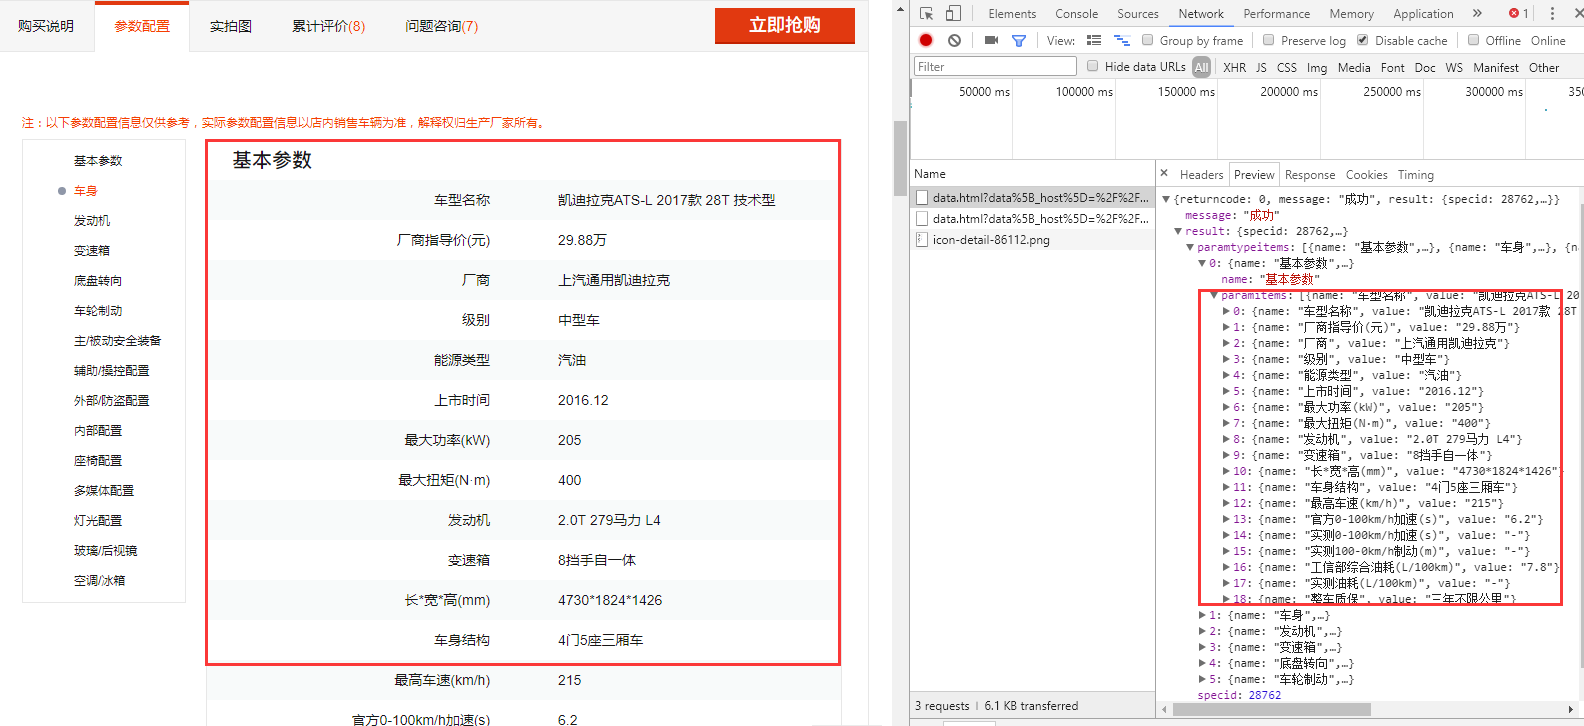1584x726 pixels.
Task: Open the Headers tab of the request
Action: coord(1201,174)
